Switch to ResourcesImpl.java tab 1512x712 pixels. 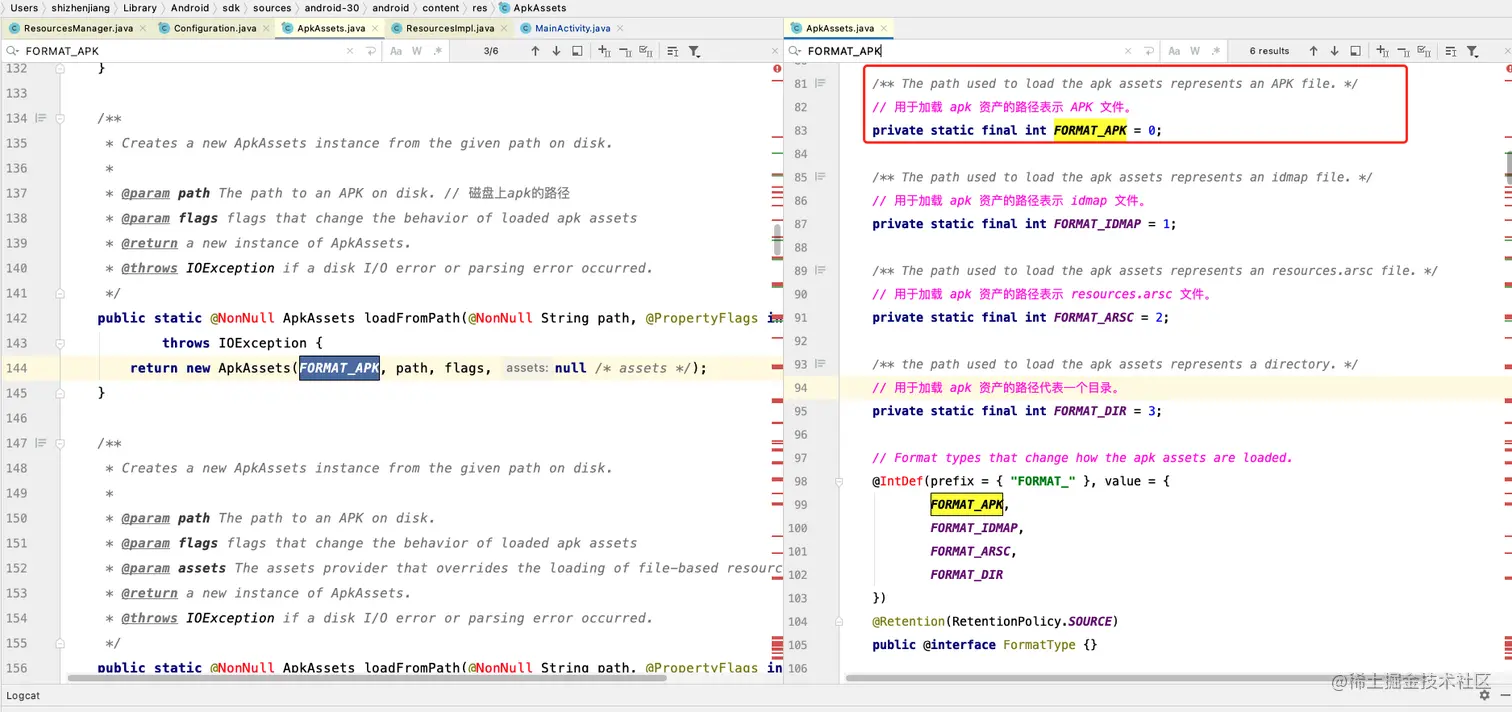coord(449,28)
